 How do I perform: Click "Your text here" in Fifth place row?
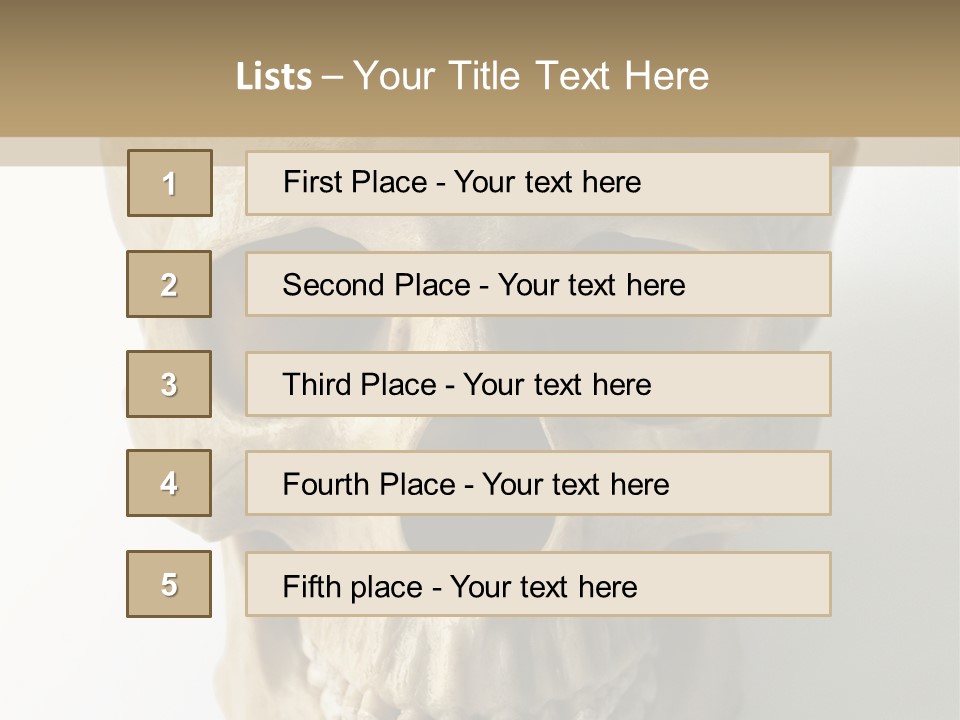(543, 586)
